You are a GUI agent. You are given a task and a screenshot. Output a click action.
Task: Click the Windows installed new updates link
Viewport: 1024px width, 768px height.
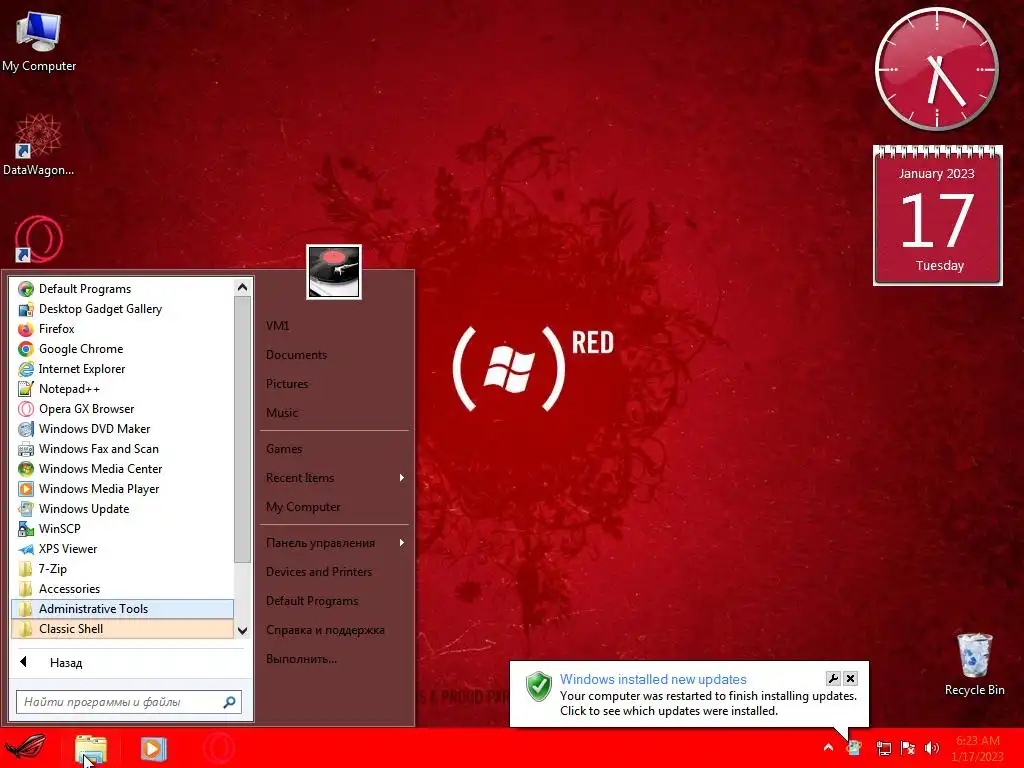[x=653, y=679]
